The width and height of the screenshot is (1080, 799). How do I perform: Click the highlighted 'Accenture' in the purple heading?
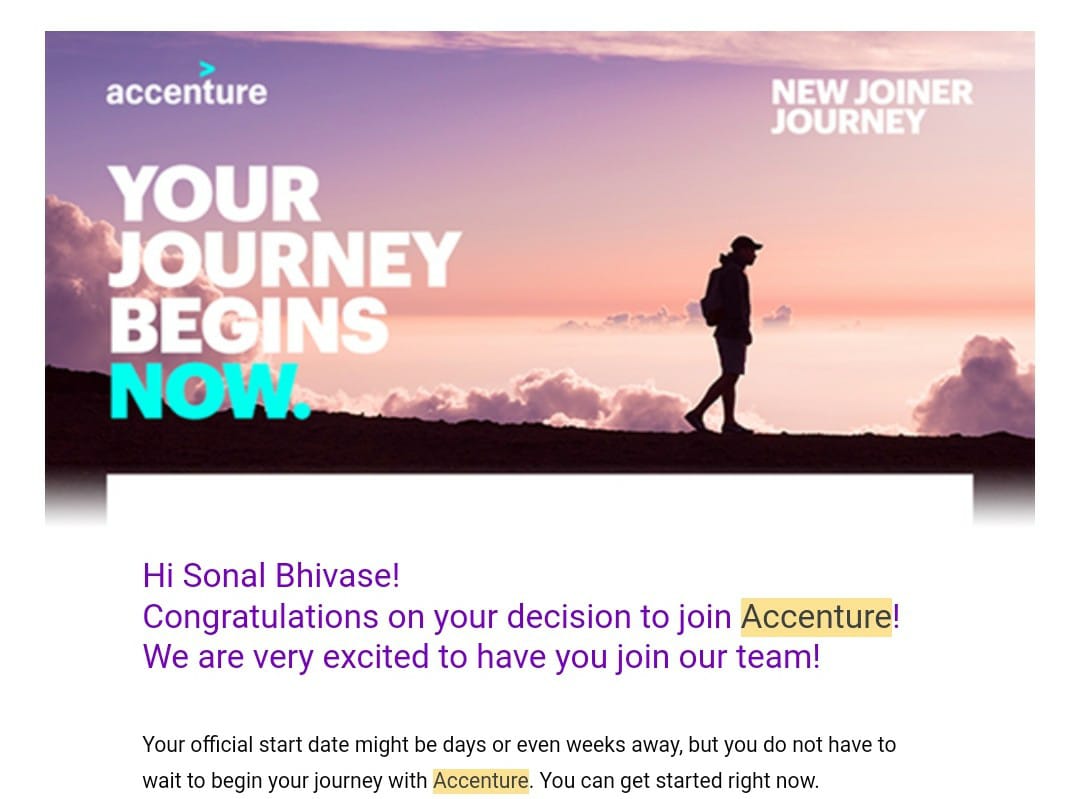(x=816, y=616)
